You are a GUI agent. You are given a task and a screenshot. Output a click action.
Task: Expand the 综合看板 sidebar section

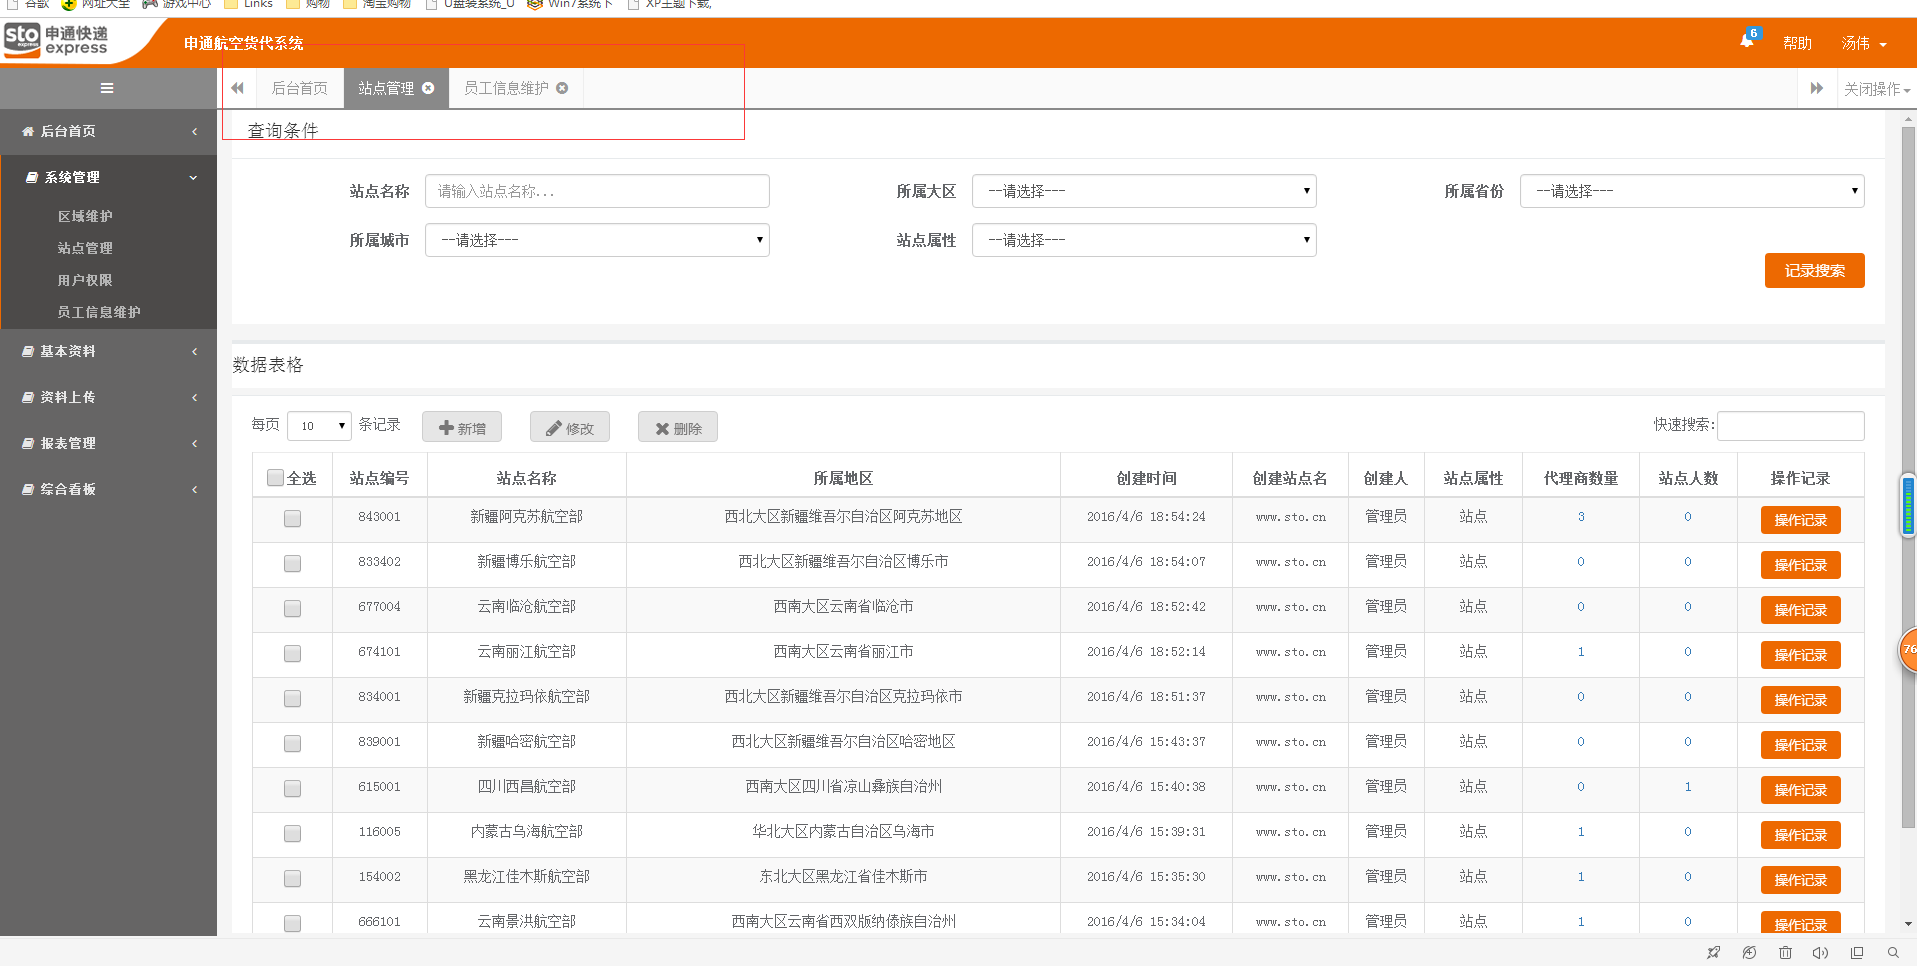pos(108,489)
